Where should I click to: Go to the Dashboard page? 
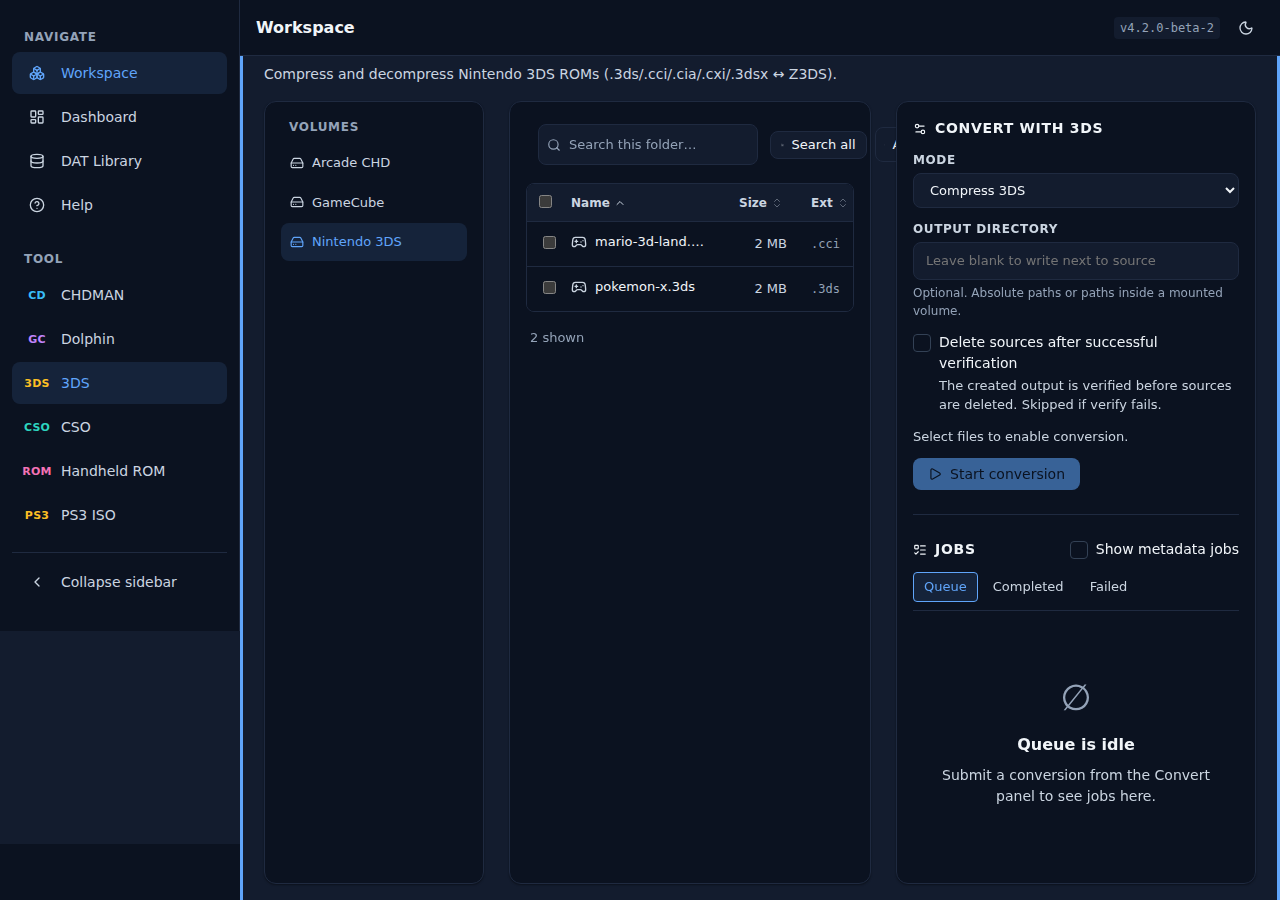120,117
